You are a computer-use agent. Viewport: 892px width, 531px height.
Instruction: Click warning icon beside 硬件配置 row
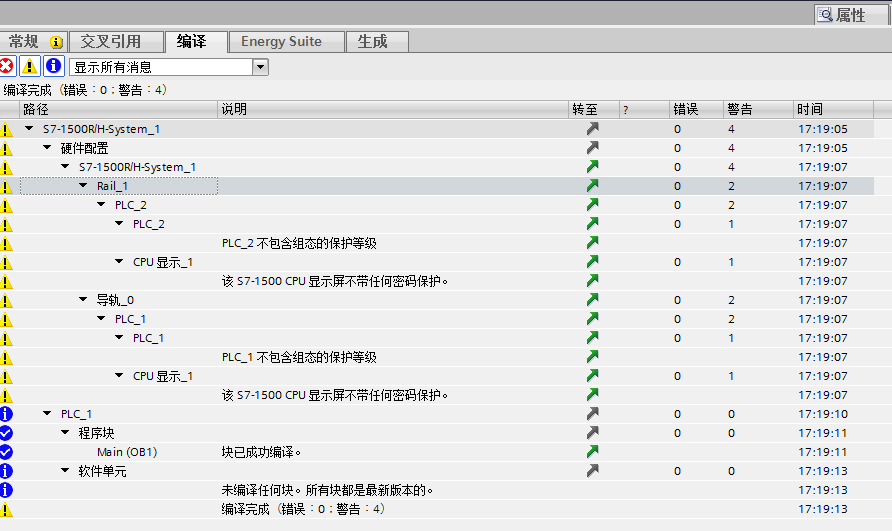[x=6, y=149]
